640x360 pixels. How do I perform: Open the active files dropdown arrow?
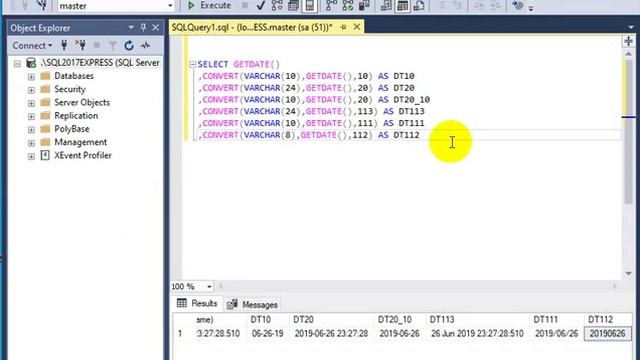631,27
